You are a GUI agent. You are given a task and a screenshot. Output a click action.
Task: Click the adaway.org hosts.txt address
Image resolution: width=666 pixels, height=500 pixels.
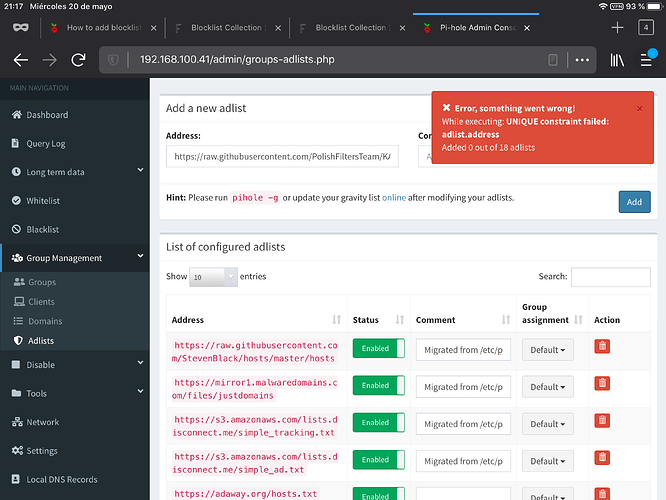245,494
